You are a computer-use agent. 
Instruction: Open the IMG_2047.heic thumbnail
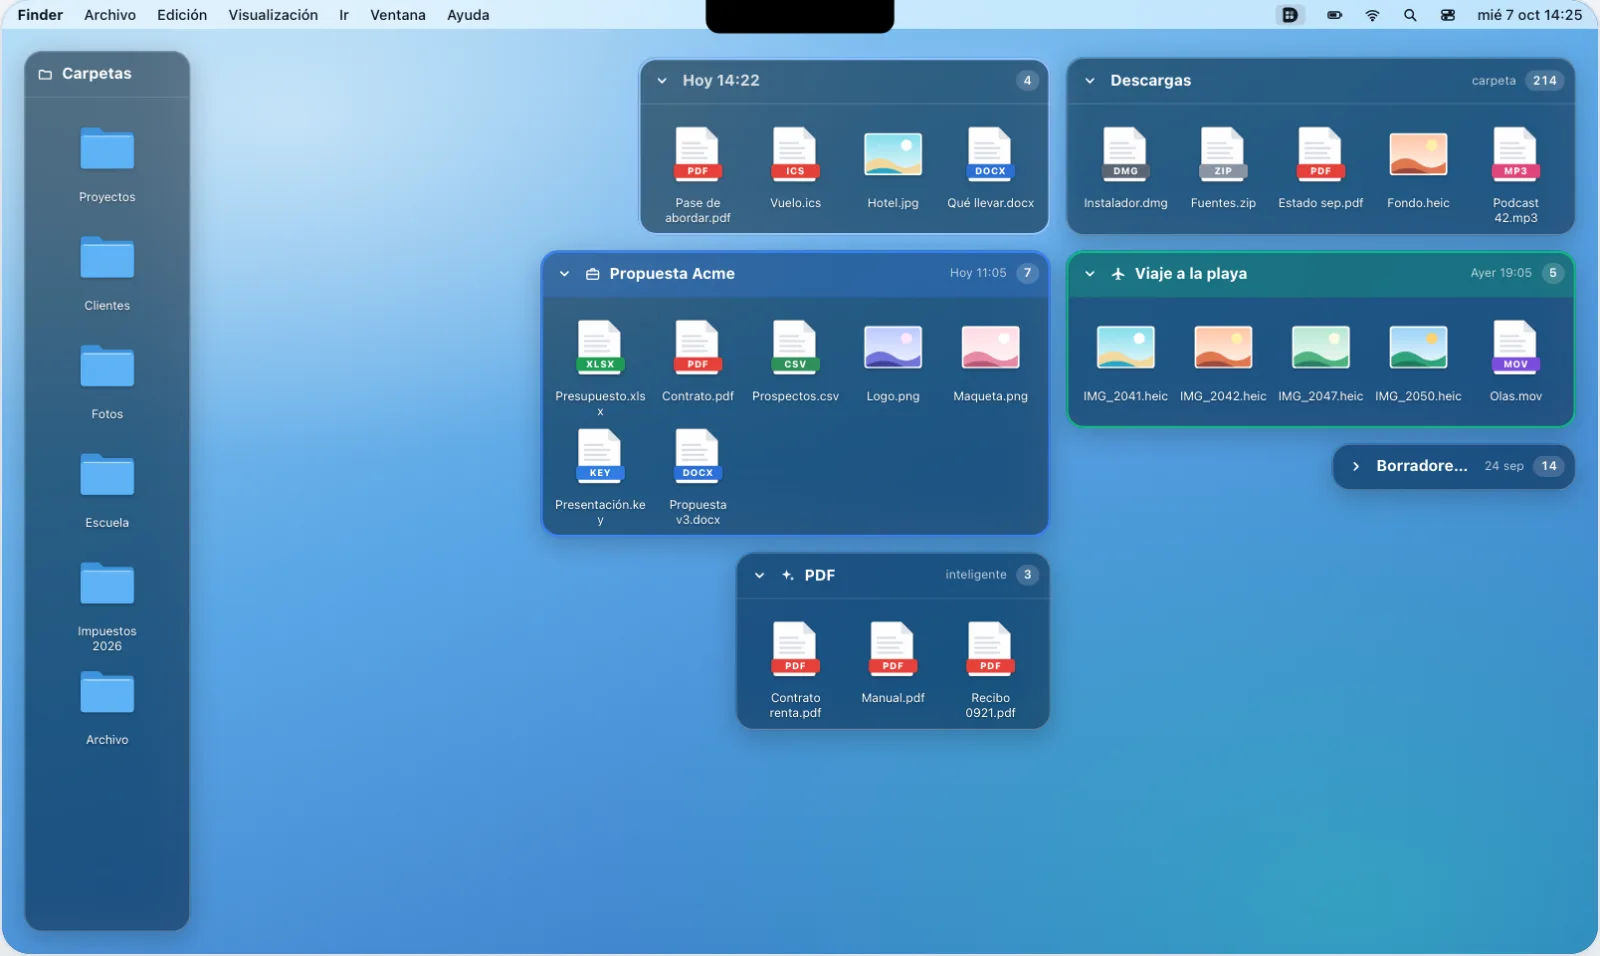[x=1320, y=347]
